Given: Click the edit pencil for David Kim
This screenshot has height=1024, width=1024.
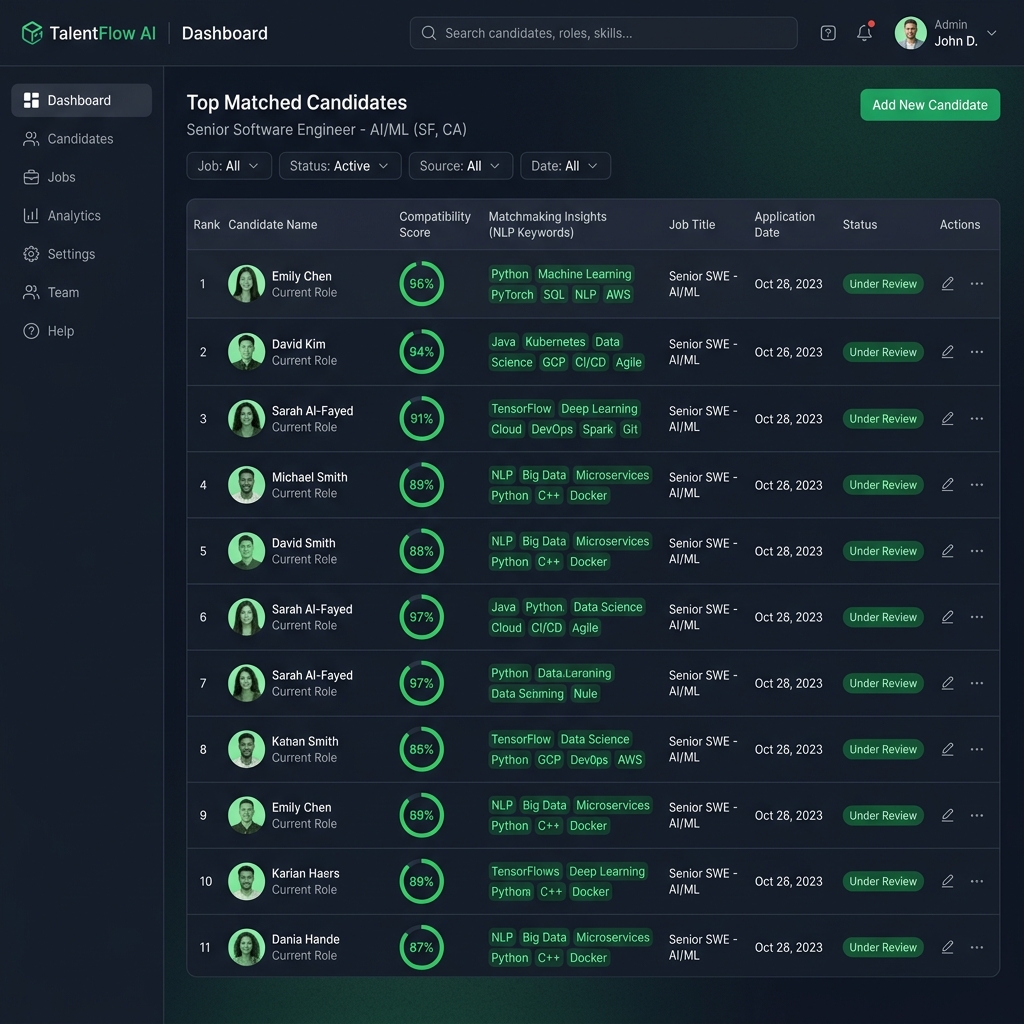Looking at the screenshot, I should (x=948, y=352).
